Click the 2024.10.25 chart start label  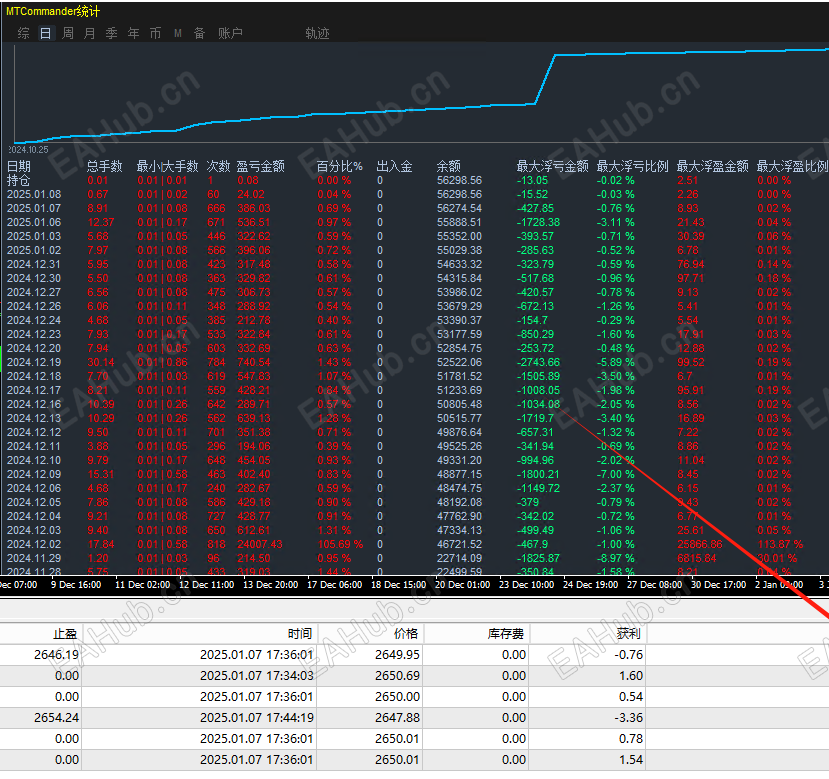28,150
